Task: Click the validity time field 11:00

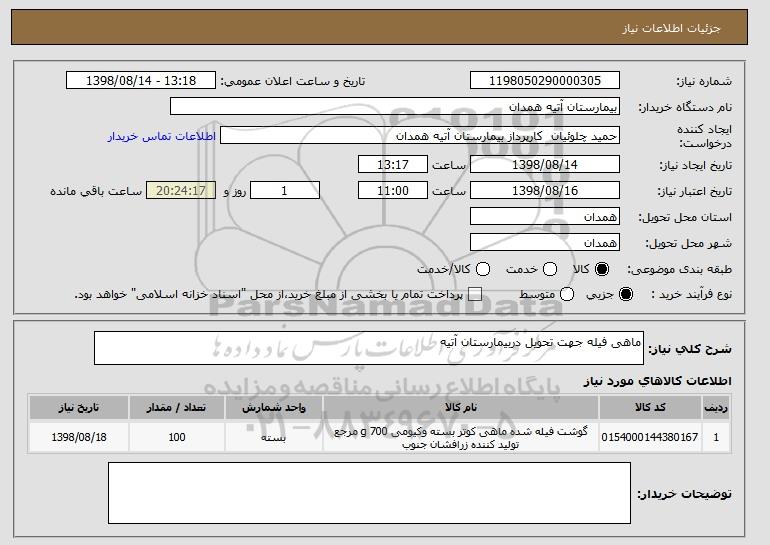Action: click(393, 191)
